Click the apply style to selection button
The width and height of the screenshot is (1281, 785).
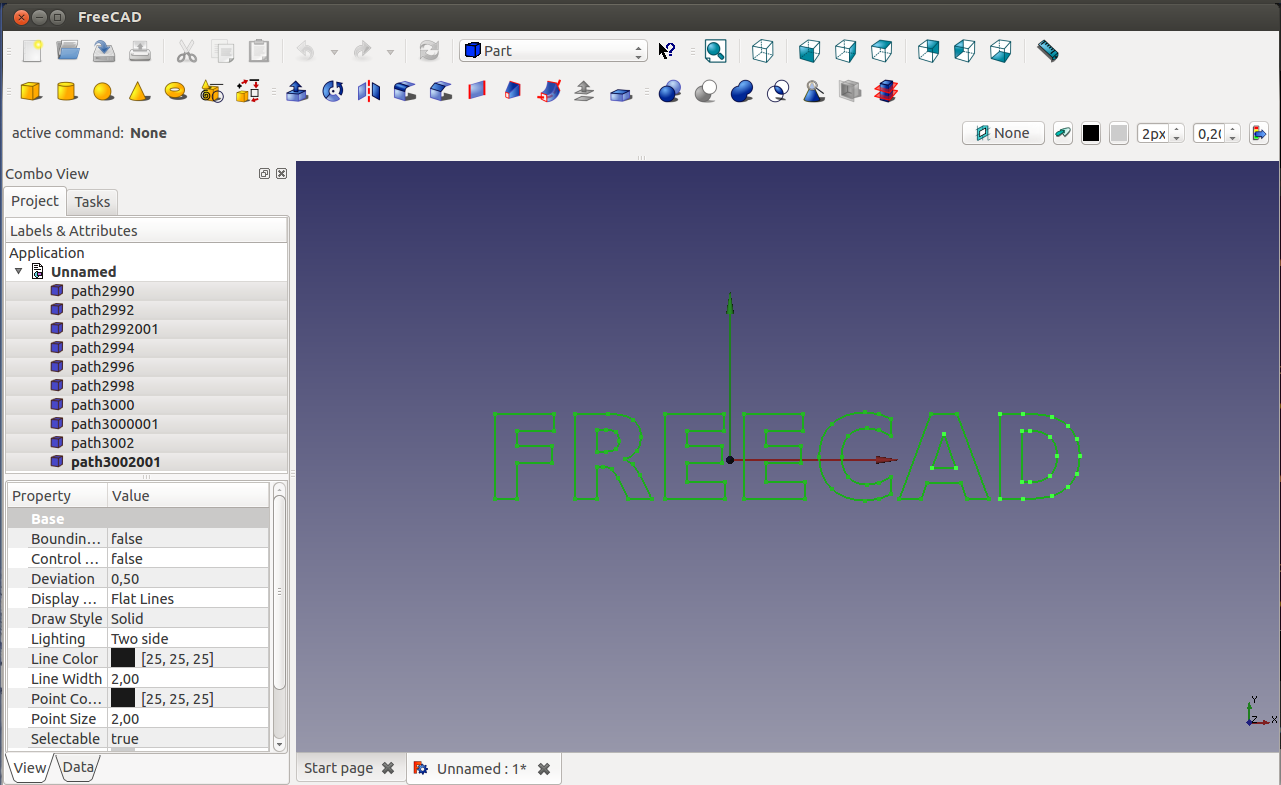1258,133
